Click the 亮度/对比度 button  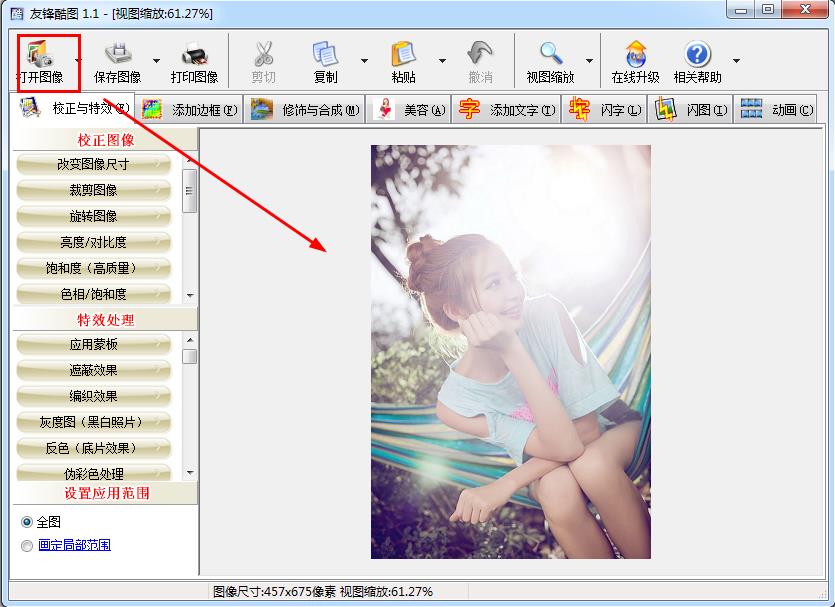click(93, 242)
